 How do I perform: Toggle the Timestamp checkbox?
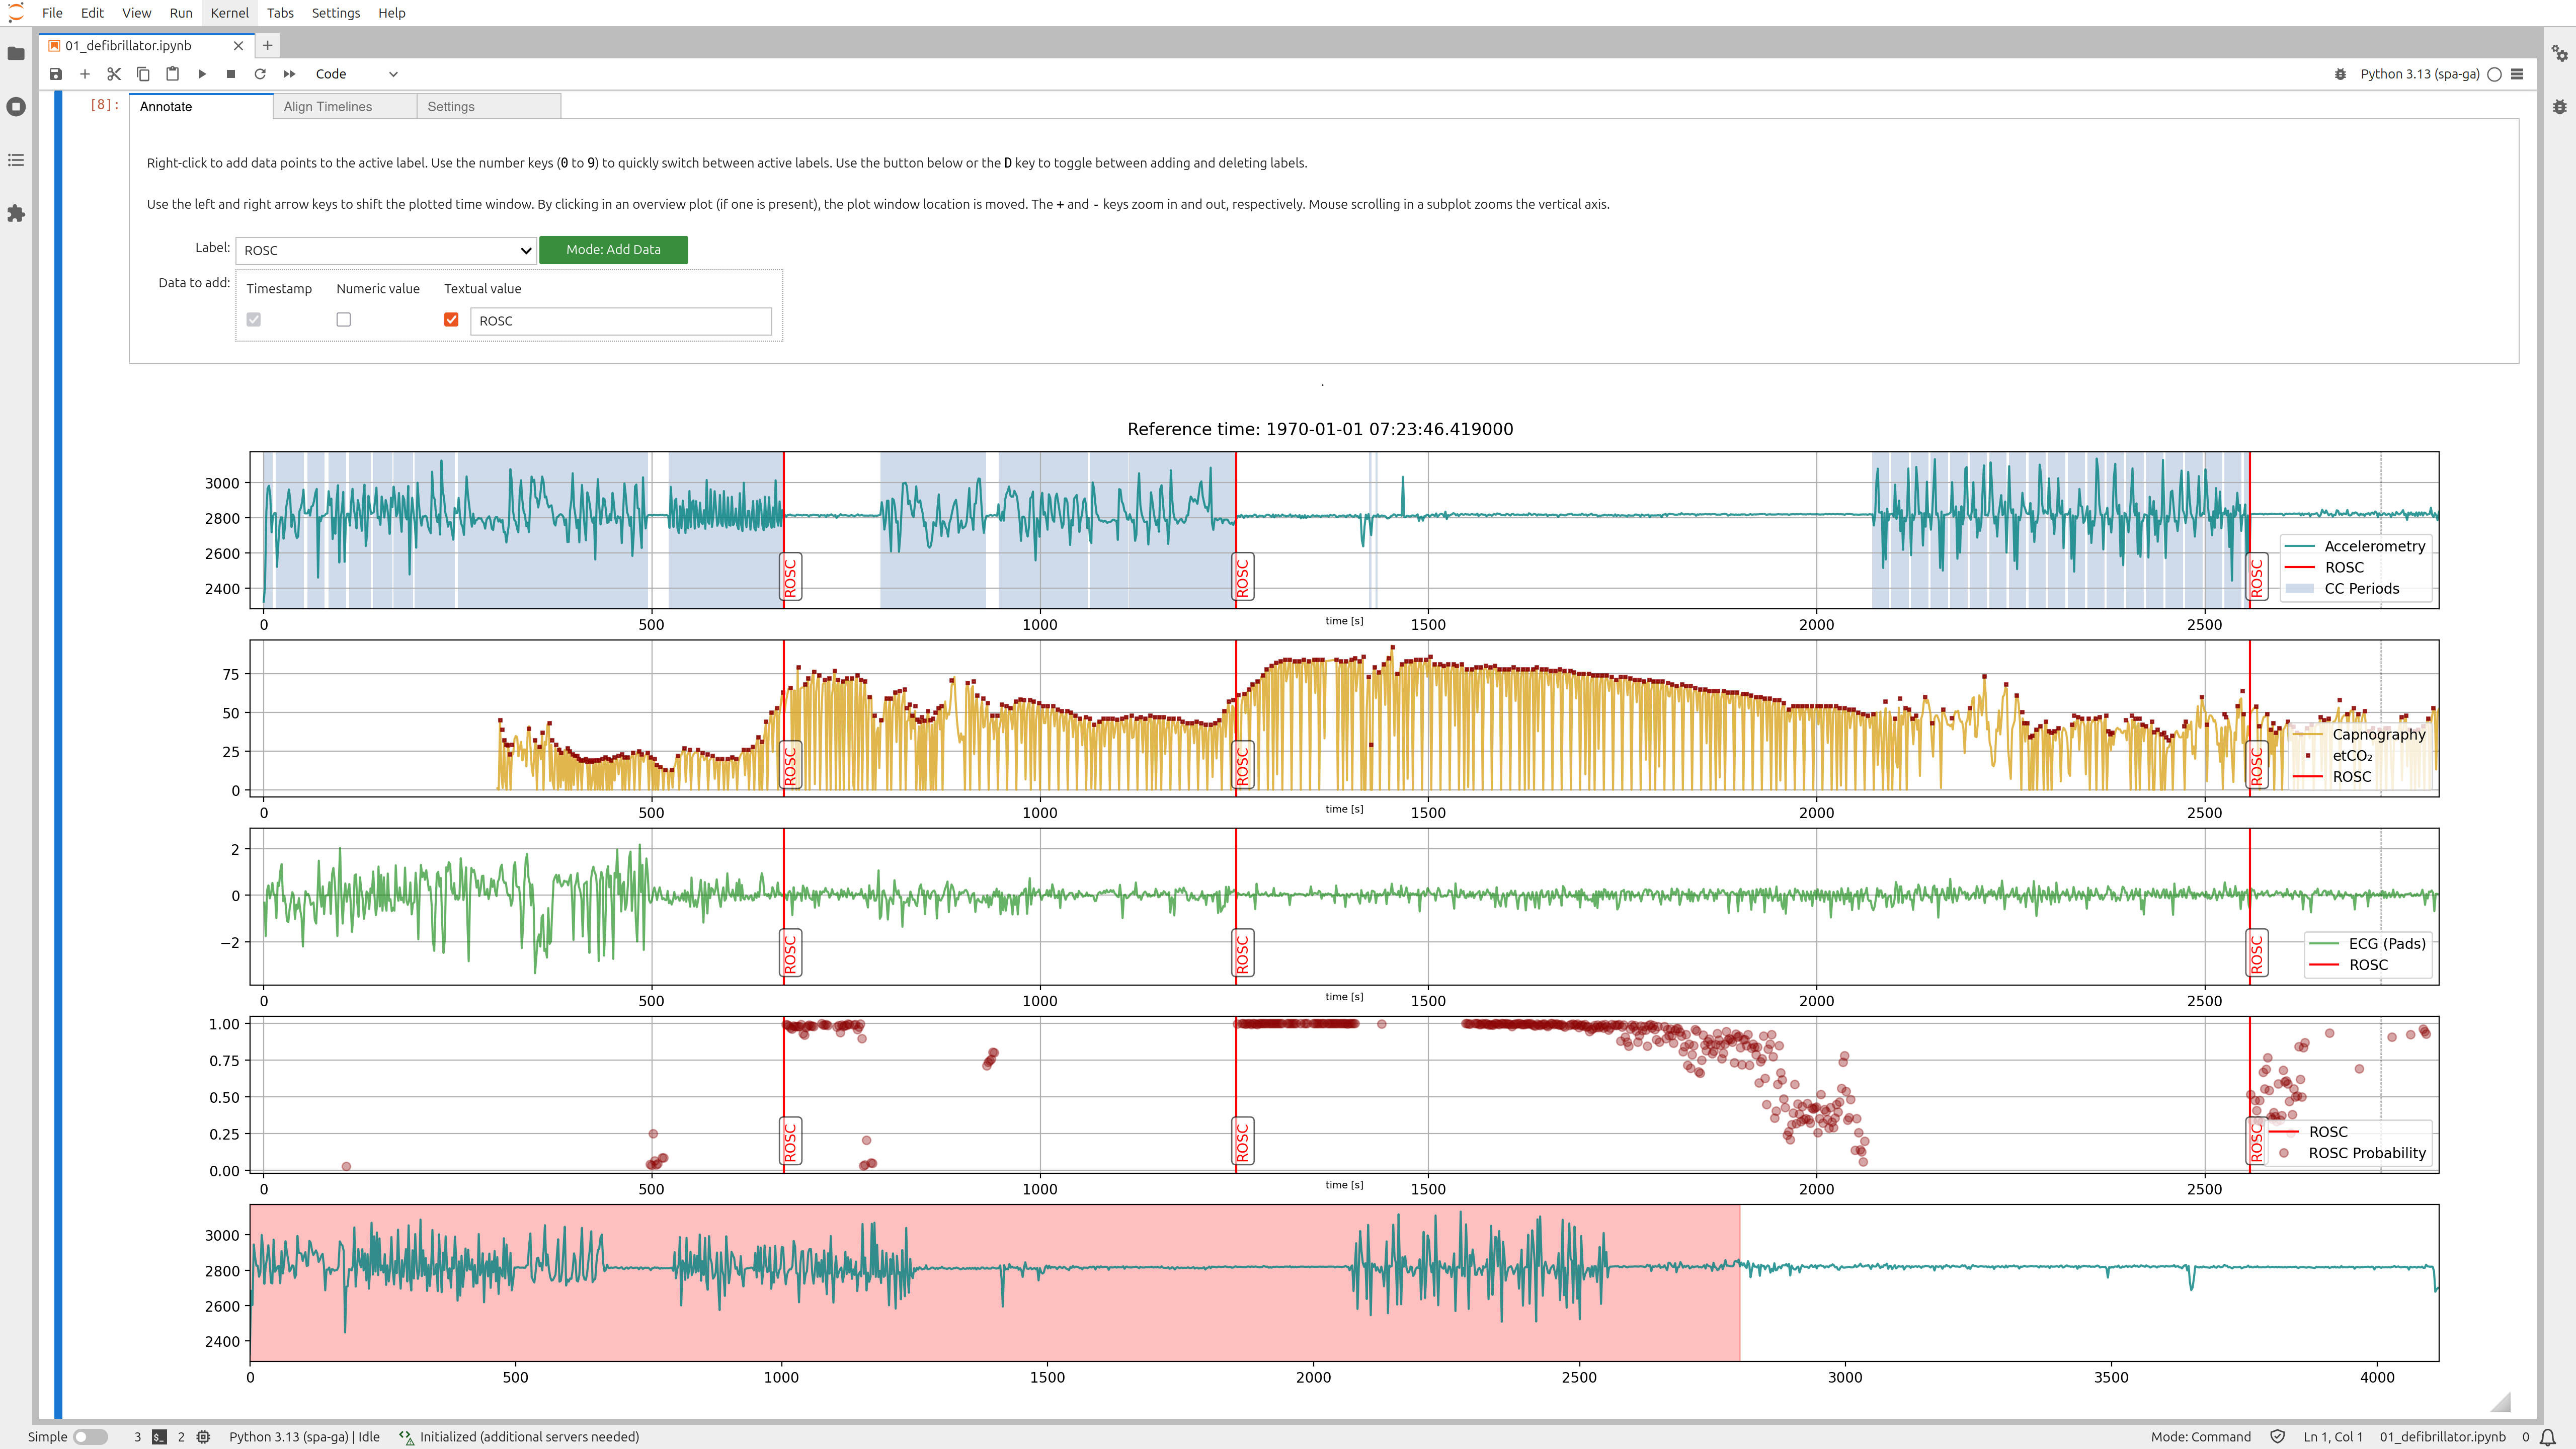[x=254, y=320]
